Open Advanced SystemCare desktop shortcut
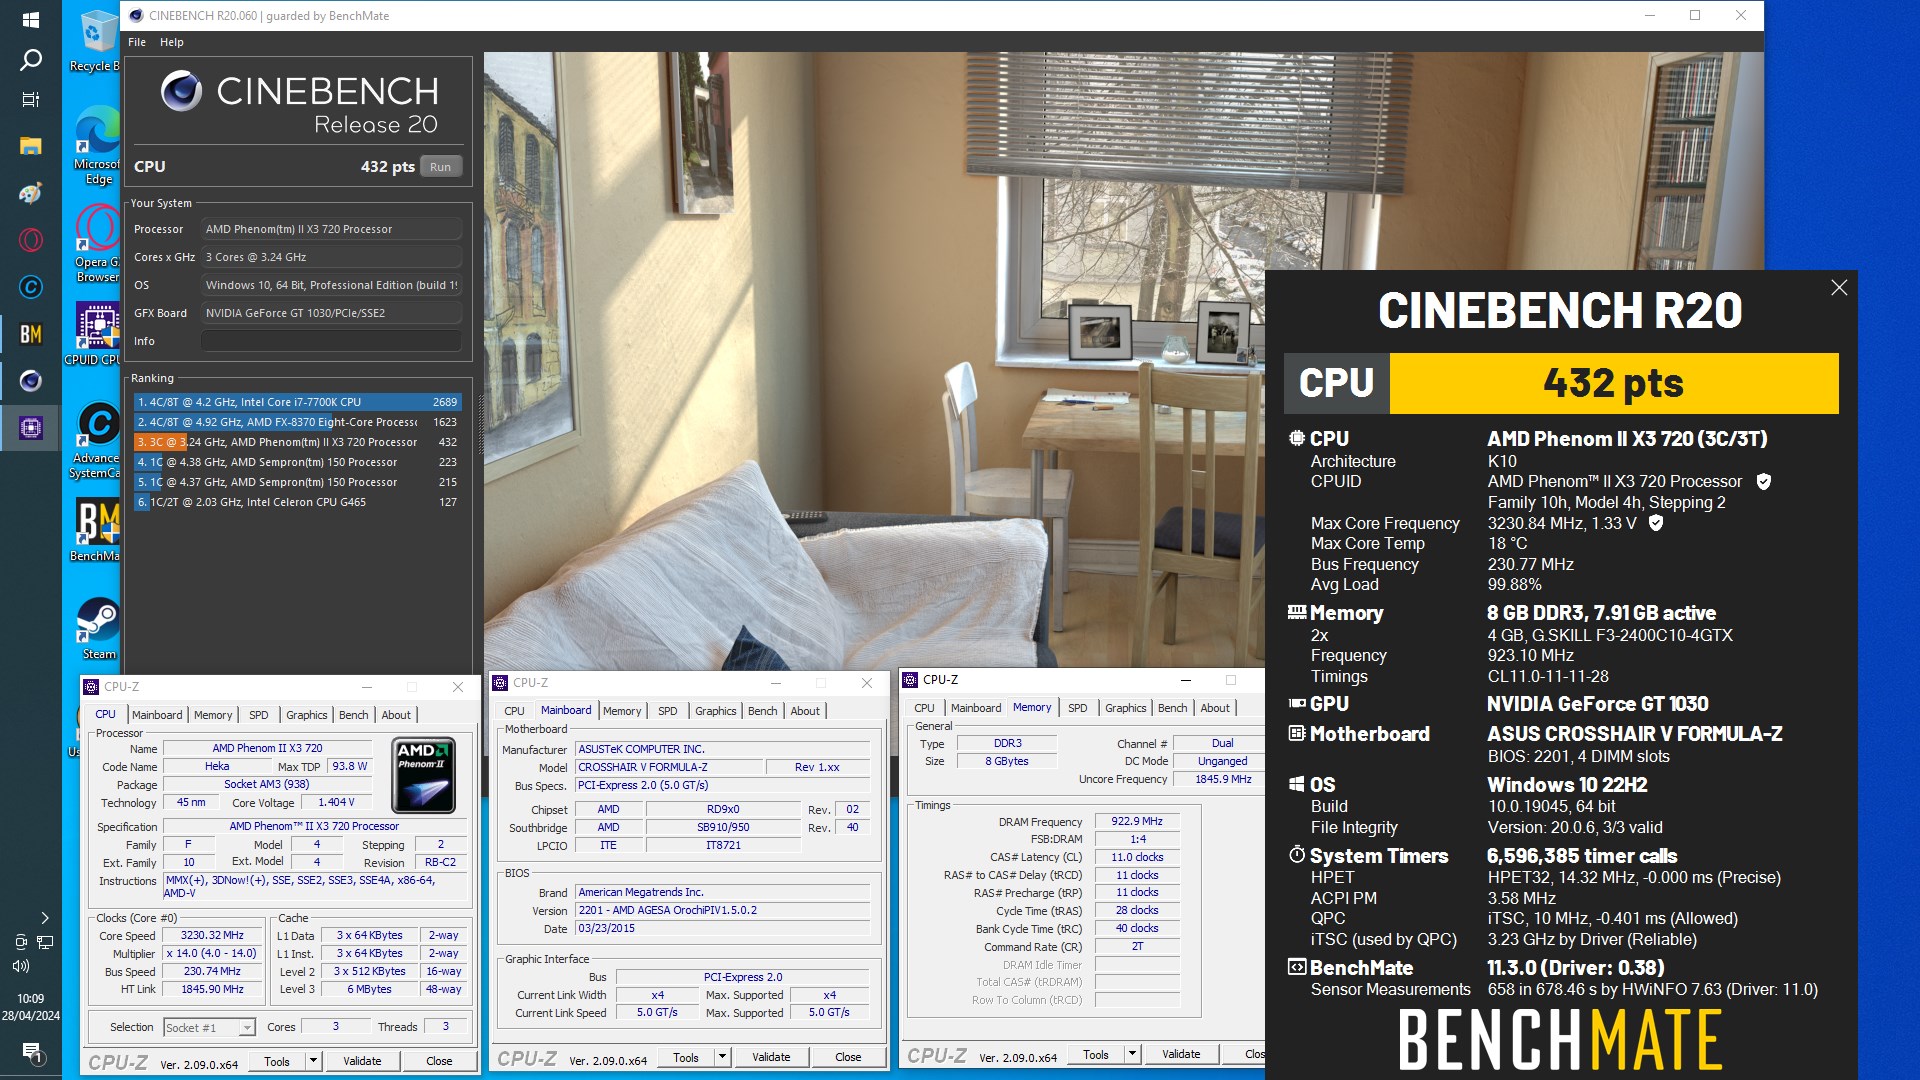1920x1080 pixels. 97,440
